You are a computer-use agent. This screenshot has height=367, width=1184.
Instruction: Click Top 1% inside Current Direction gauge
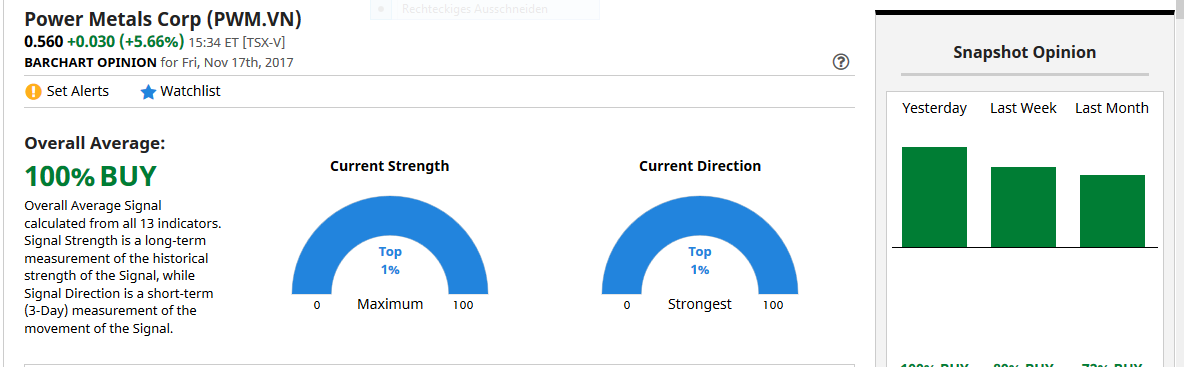point(699,261)
